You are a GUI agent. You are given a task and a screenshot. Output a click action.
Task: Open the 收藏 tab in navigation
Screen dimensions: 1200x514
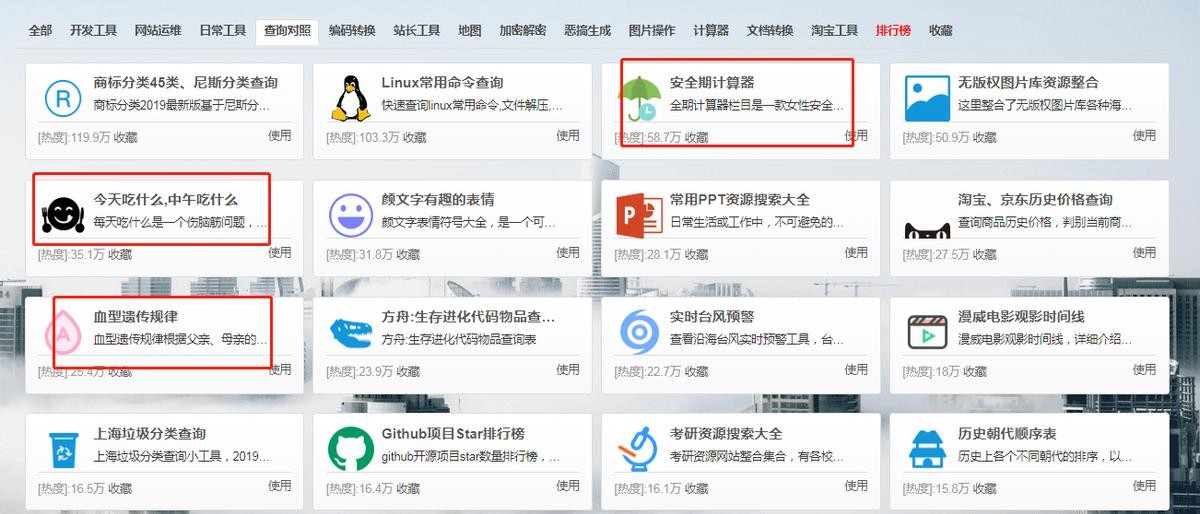click(940, 30)
